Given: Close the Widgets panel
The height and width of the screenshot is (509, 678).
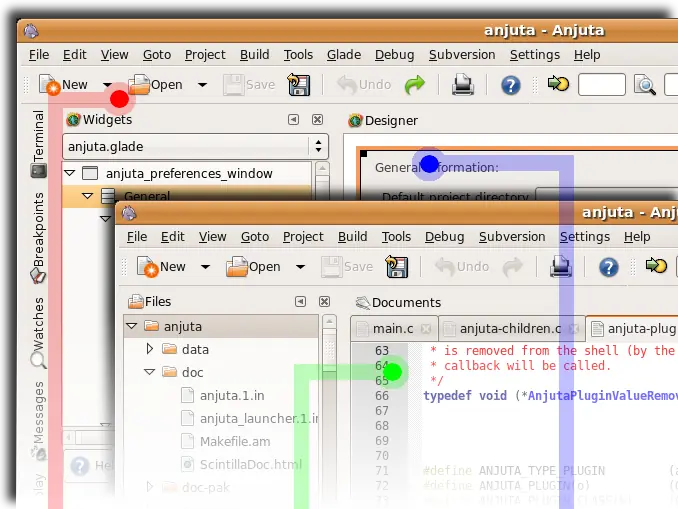Looking at the screenshot, I should pyautogui.click(x=317, y=119).
